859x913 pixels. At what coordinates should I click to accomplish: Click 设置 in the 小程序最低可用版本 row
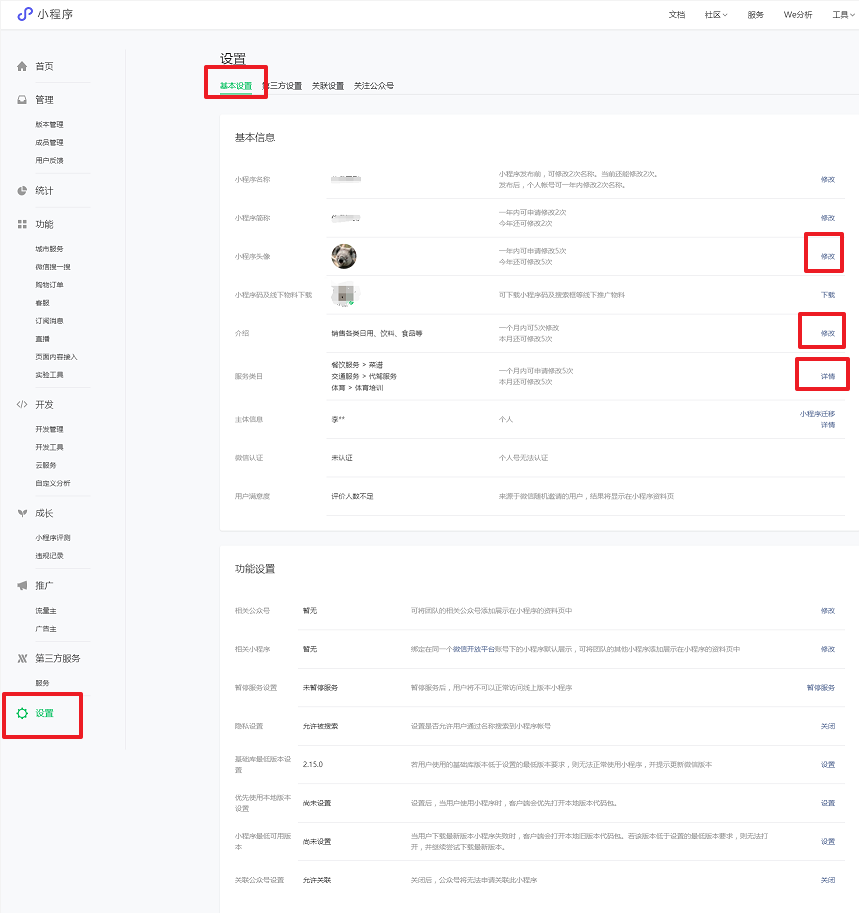[x=828, y=841]
